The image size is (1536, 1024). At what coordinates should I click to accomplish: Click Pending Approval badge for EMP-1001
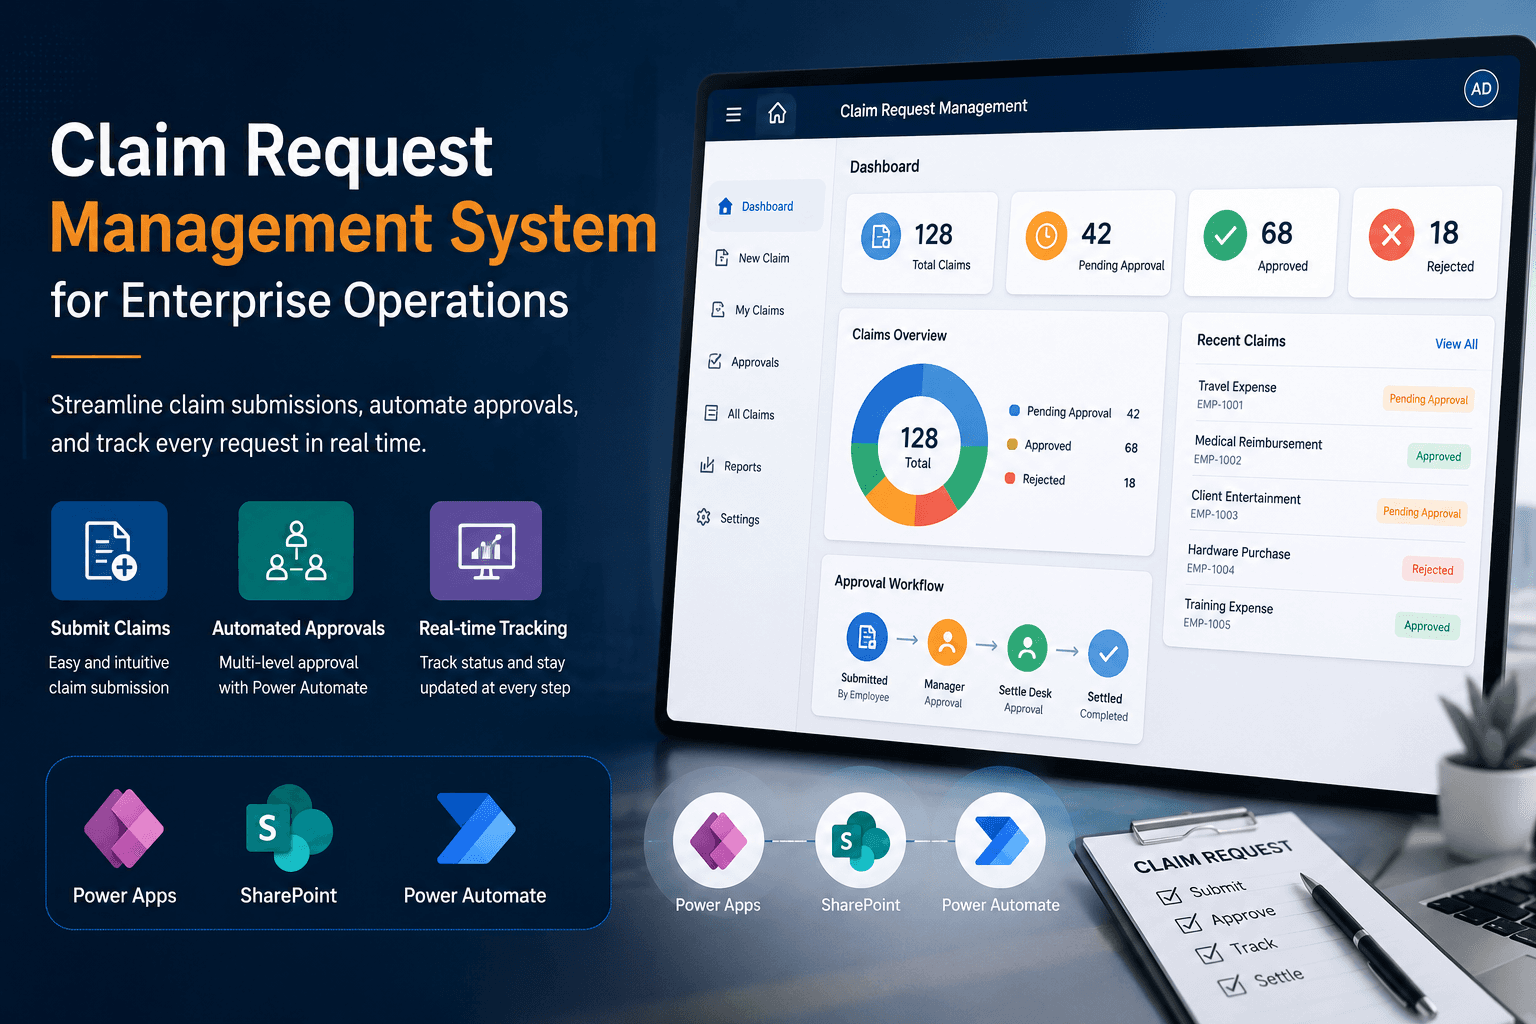pos(1428,399)
